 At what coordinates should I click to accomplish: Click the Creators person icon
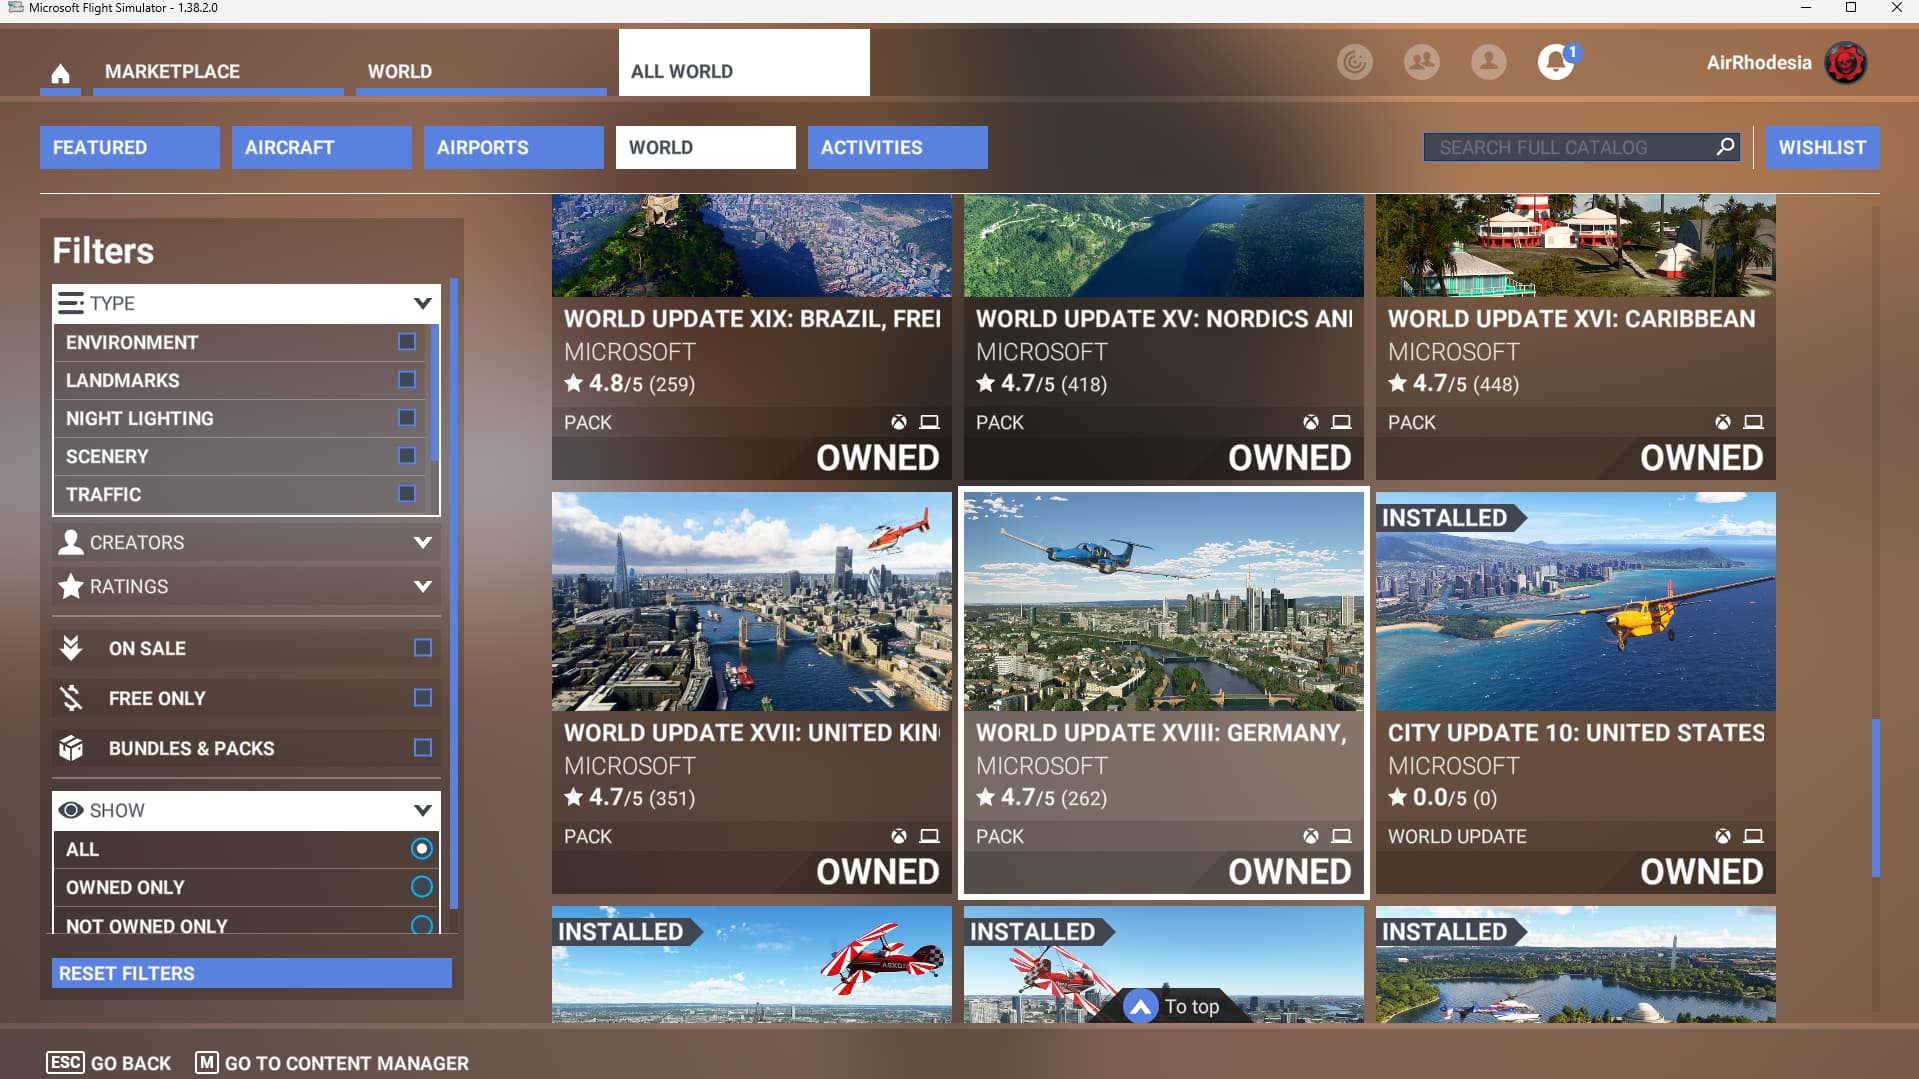coord(70,542)
